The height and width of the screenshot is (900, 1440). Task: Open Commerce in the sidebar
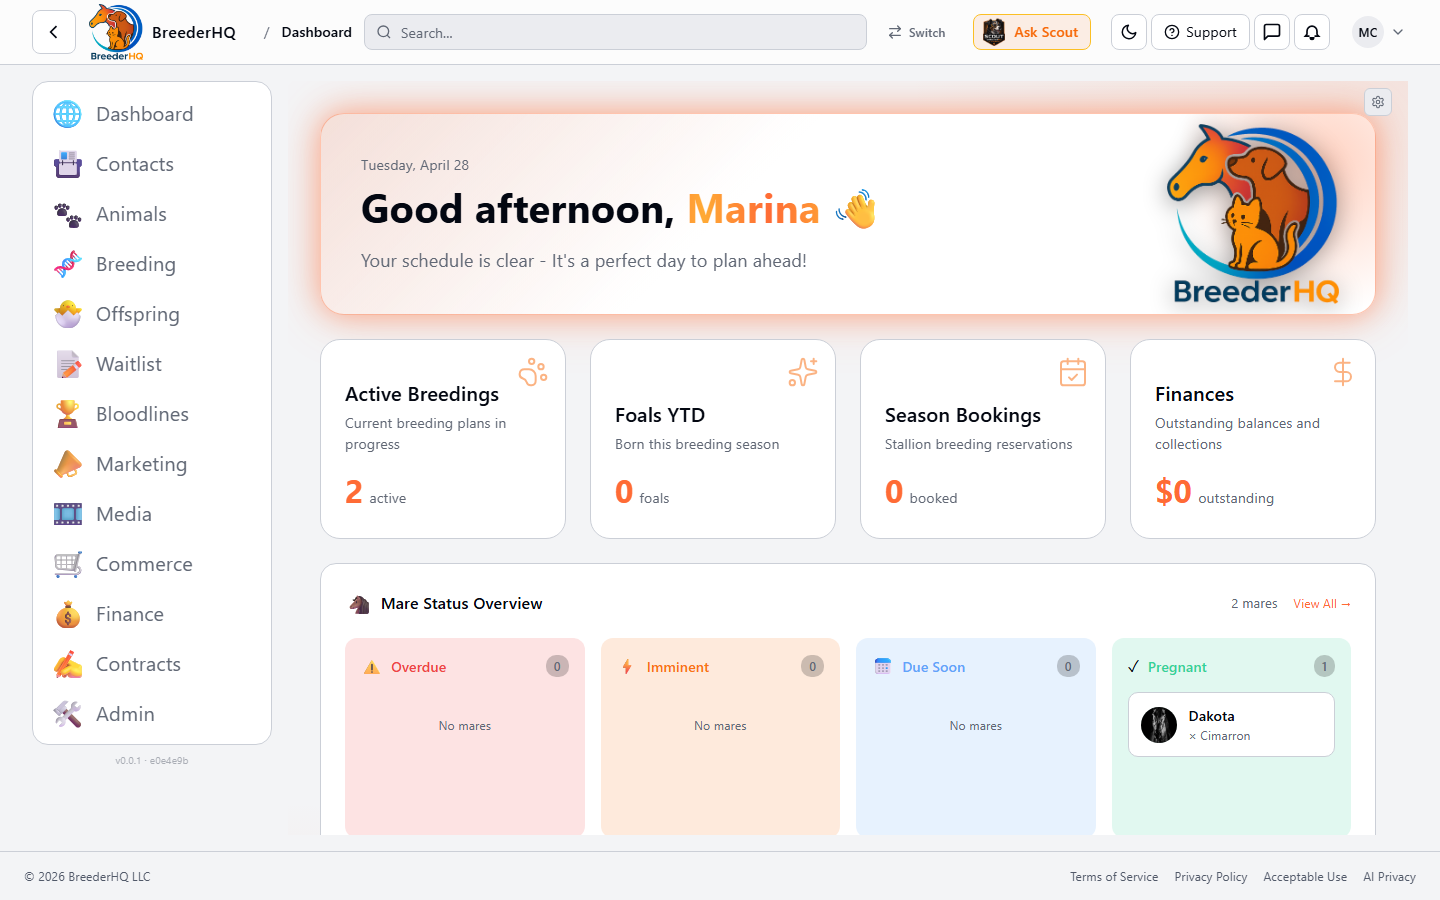pyautogui.click(x=152, y=564)
